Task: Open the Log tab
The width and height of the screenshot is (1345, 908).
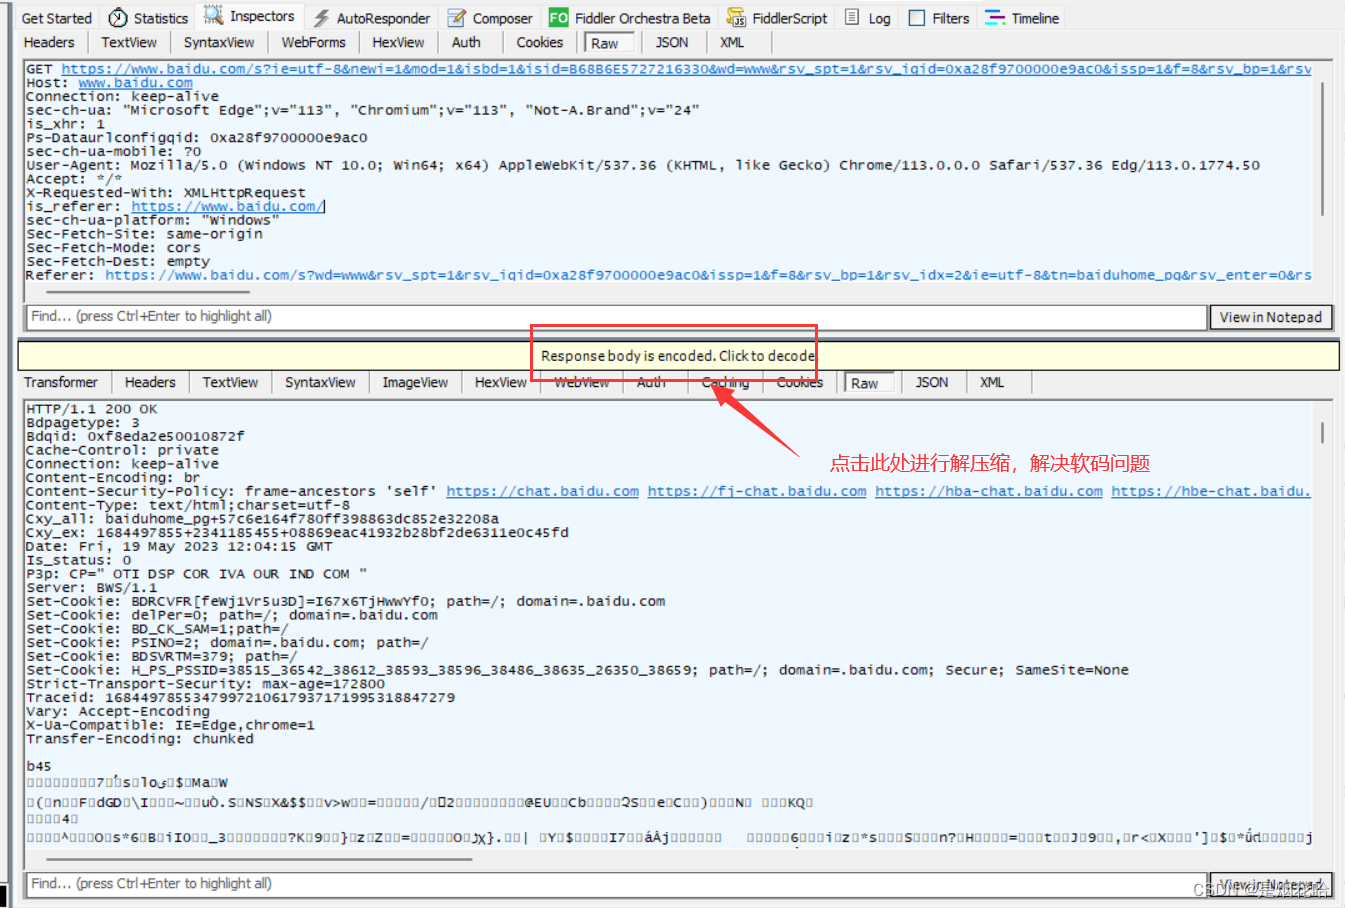Action: click(x=868, y=18)
